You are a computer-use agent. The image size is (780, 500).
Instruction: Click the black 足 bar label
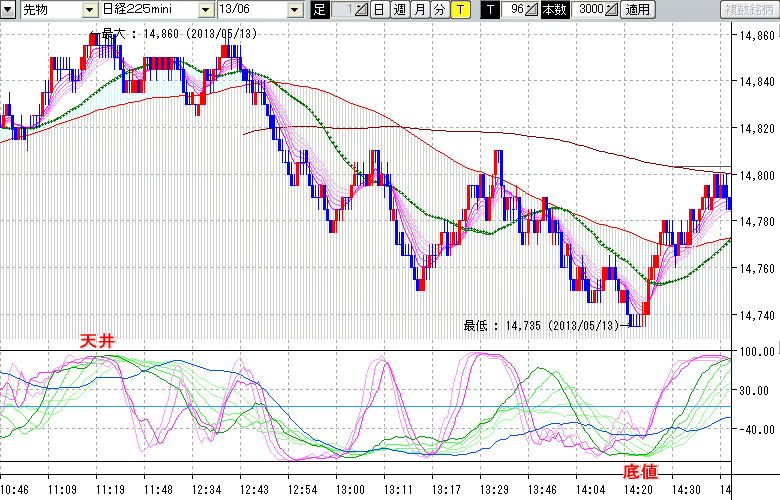pos(319,10)
